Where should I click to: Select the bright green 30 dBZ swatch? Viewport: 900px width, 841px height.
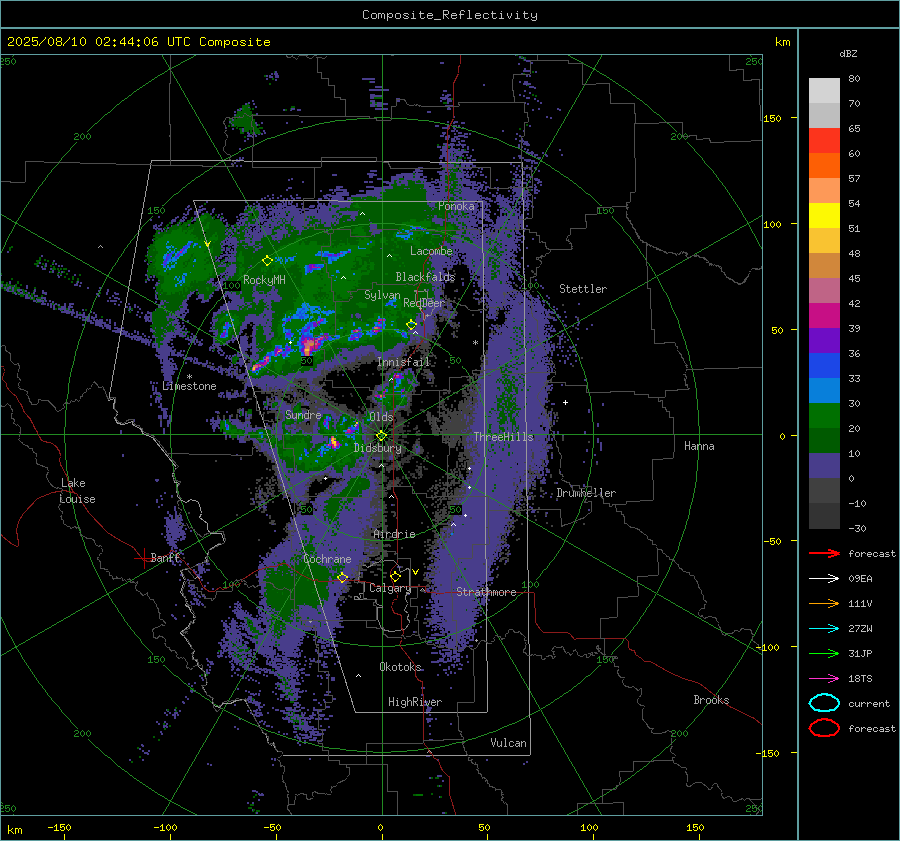click(x=824, y=416)
